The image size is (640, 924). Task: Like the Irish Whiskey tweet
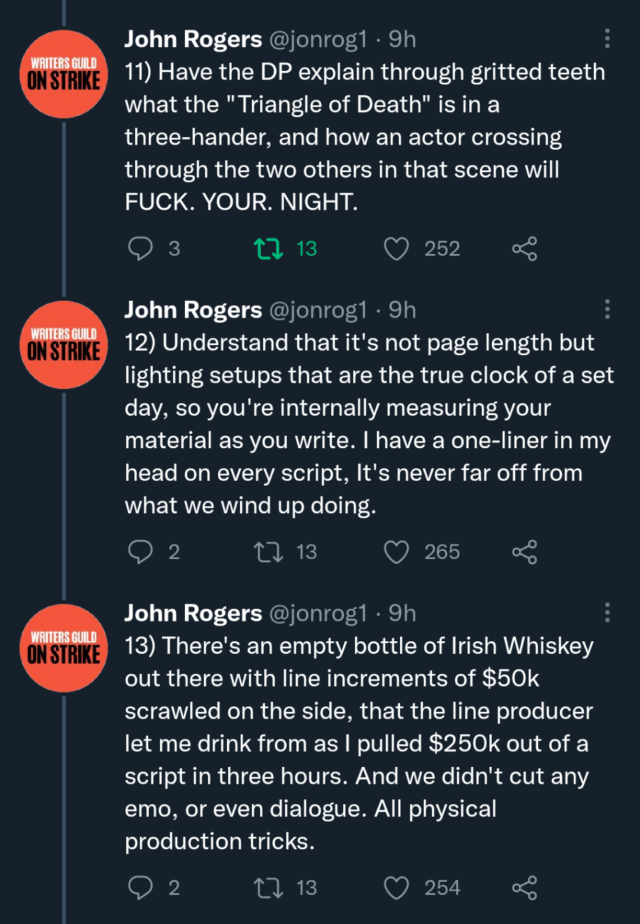click(x=397, y=887)
